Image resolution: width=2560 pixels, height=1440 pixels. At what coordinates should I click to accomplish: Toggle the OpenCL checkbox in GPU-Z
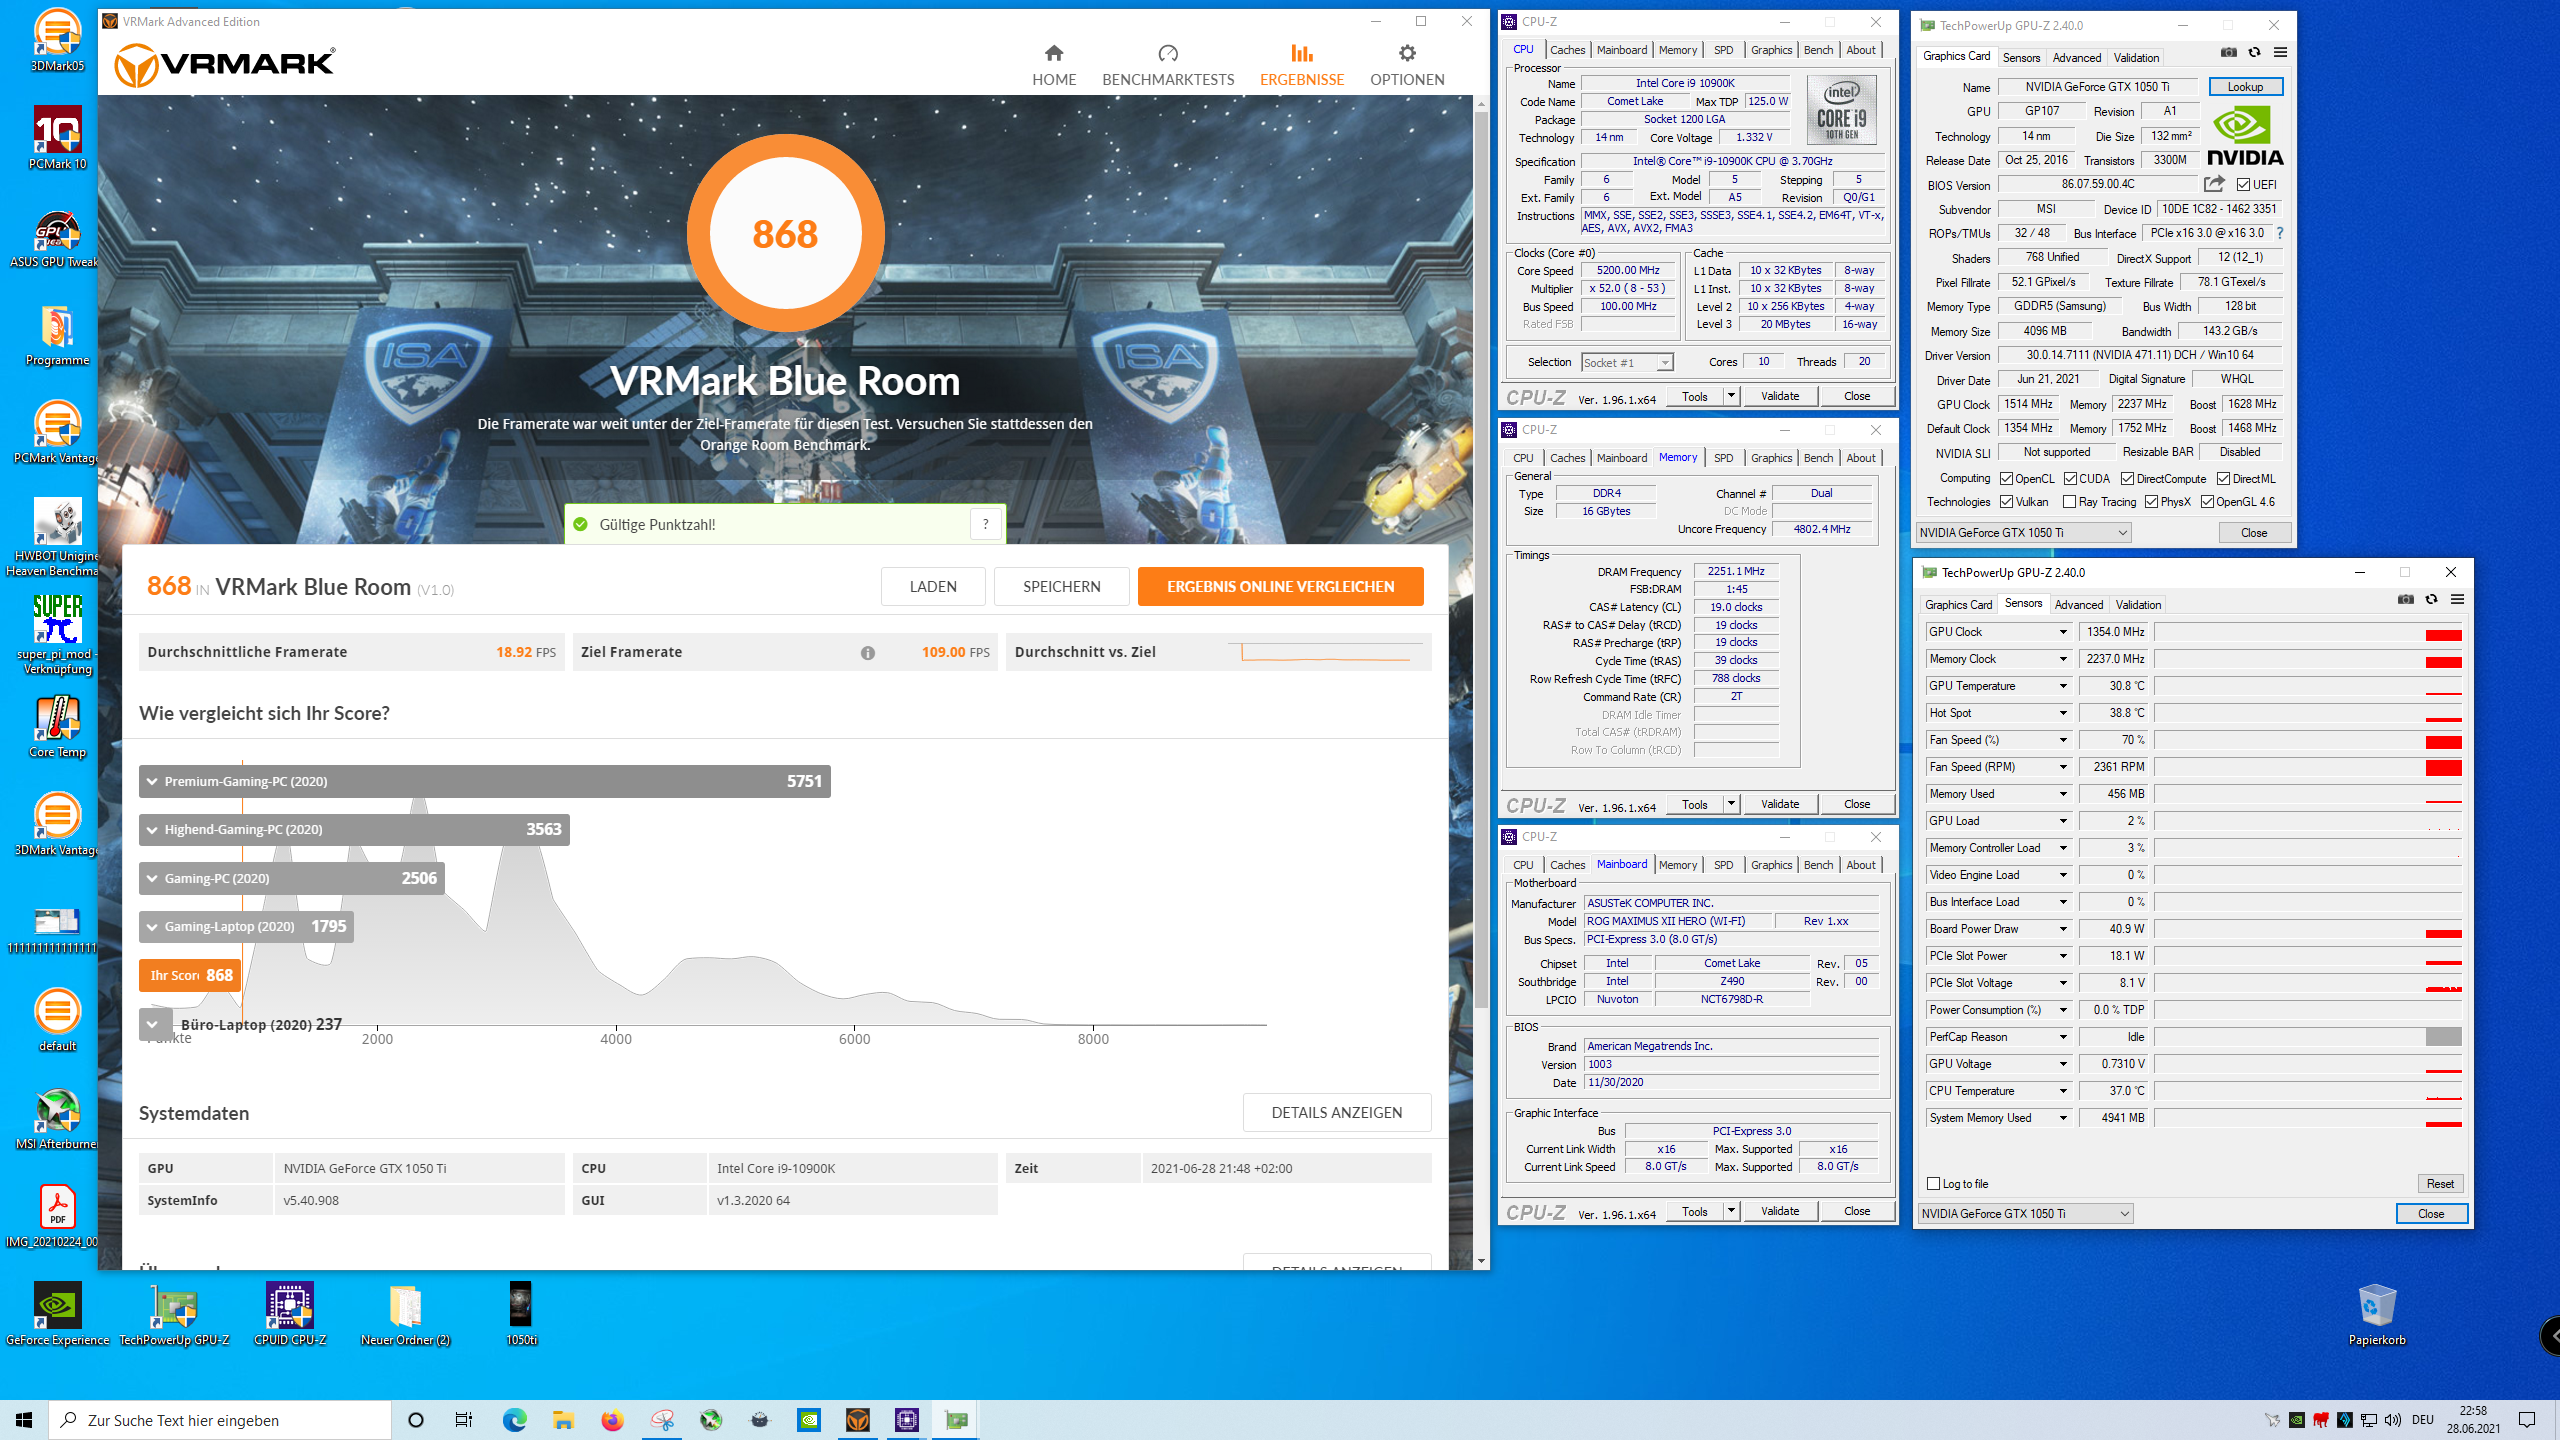tap(2006, 479)
